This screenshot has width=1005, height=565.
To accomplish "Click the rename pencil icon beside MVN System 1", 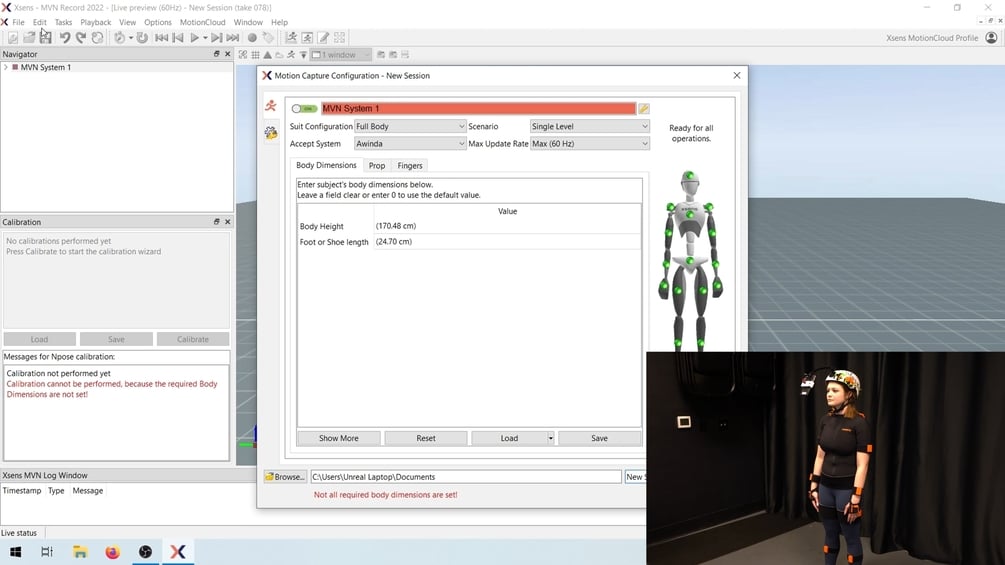I will (644, 109).
